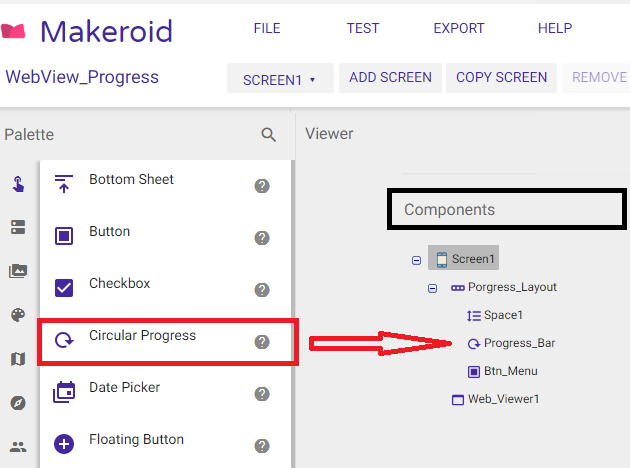This screenshot has height=468, width=630.
Task: Click the ADD SCREEN button
Action: pos(390,78)
